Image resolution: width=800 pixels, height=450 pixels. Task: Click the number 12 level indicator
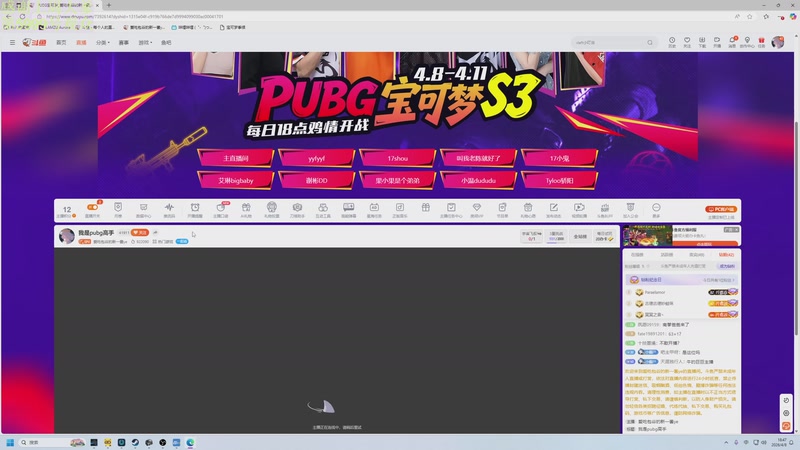(67, 209)
